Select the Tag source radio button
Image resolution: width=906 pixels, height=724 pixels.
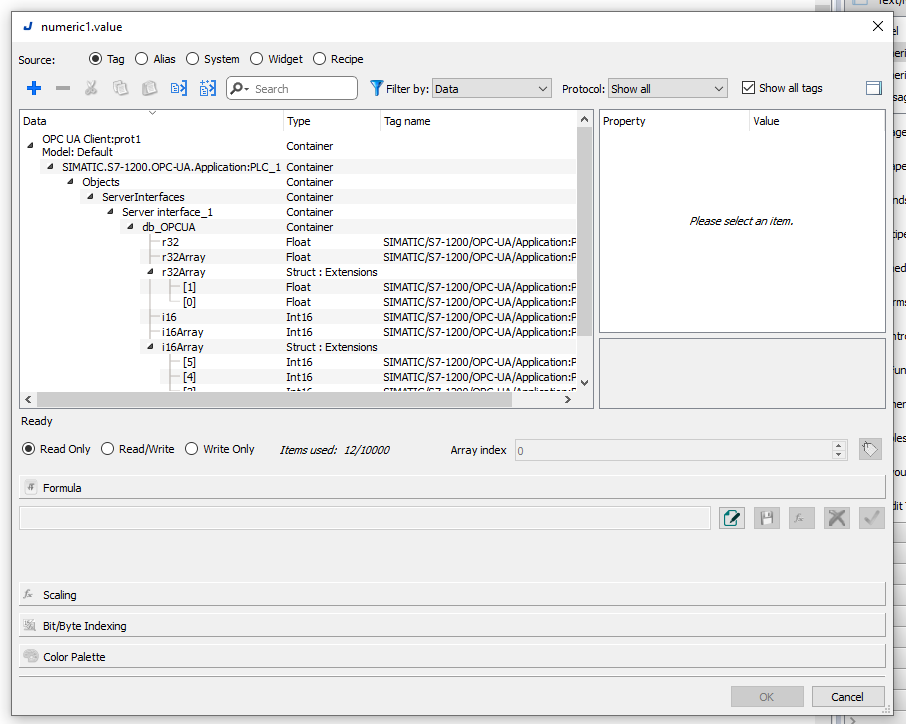pyautogui.click(x=95, y=59)
